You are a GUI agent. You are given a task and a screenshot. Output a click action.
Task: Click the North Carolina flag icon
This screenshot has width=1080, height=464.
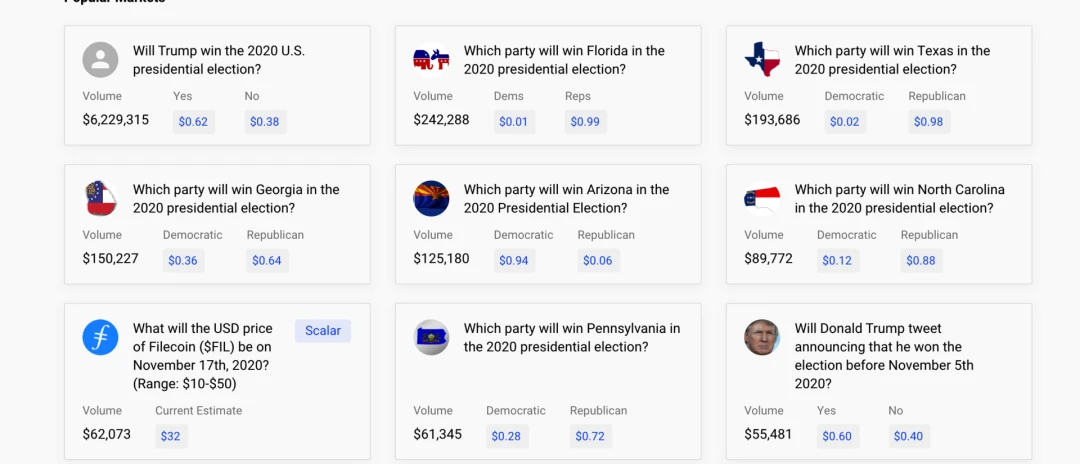pos(762,198)
